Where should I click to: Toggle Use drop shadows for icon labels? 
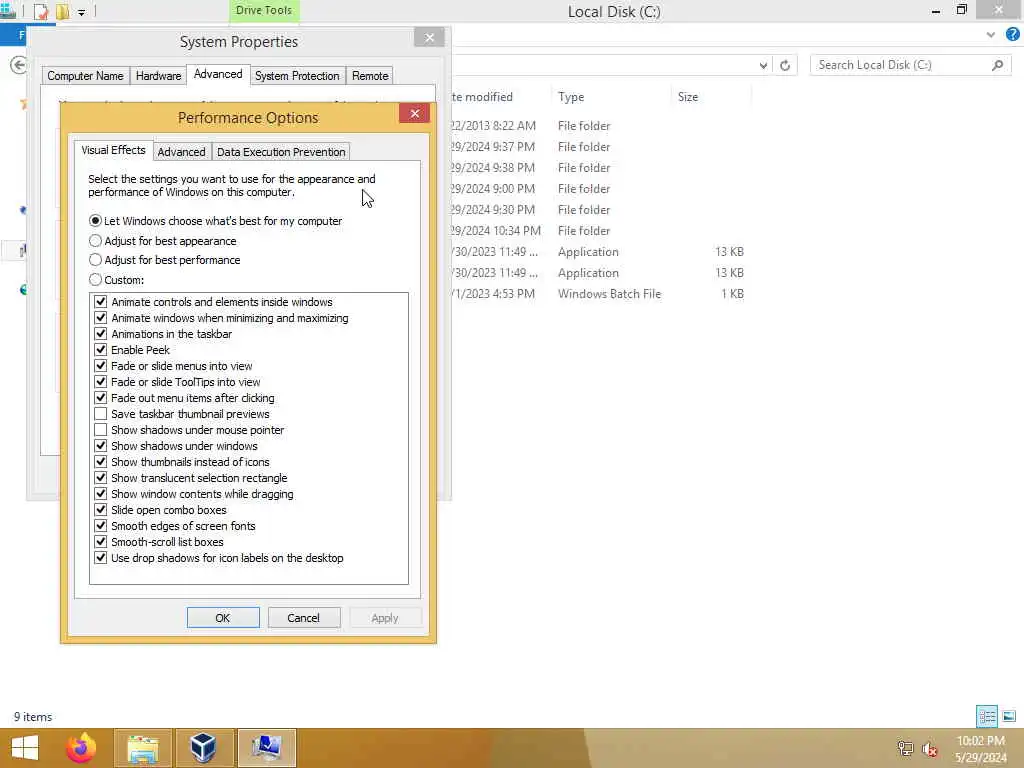[x=101, y=558]
